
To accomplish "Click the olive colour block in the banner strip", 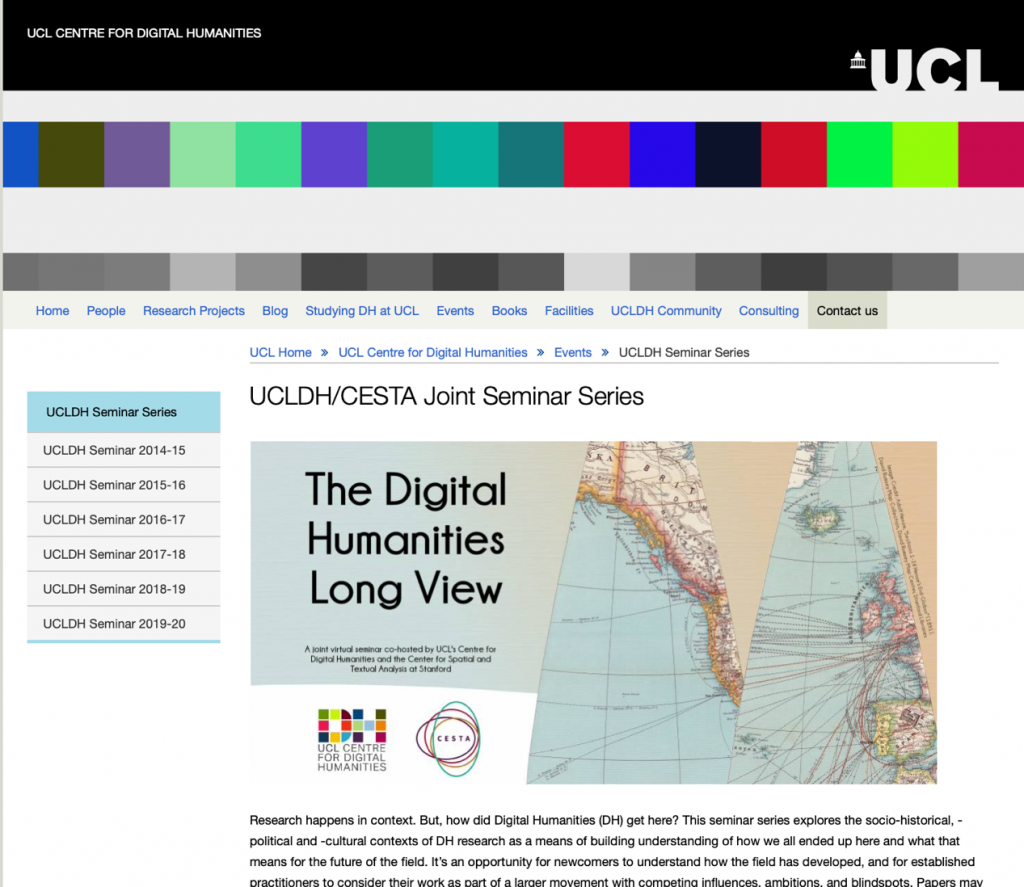I will [71, 154].
